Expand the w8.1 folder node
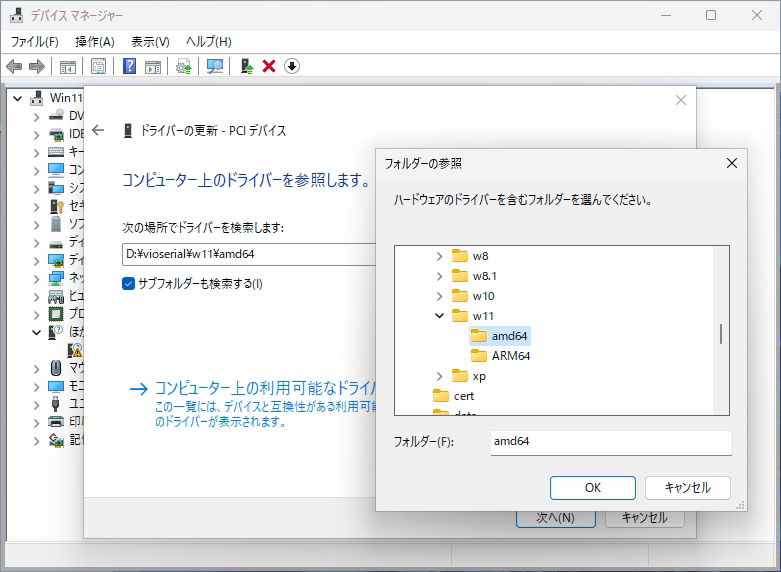 point(439,276)
